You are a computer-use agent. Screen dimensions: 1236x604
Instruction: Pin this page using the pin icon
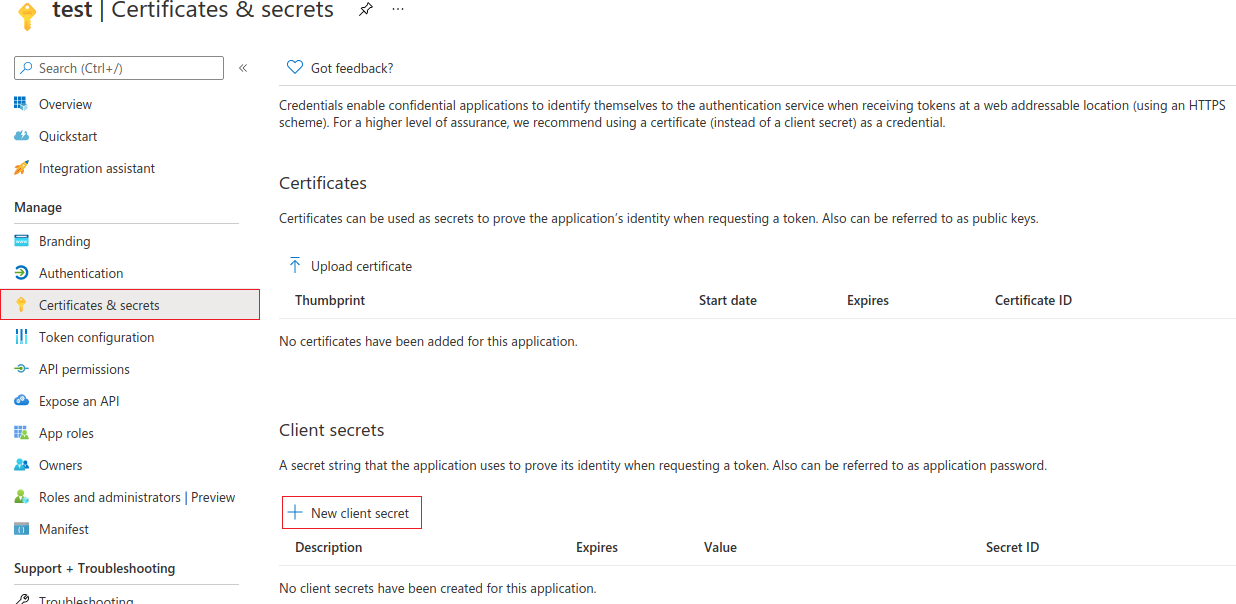[x=366, y=10]
